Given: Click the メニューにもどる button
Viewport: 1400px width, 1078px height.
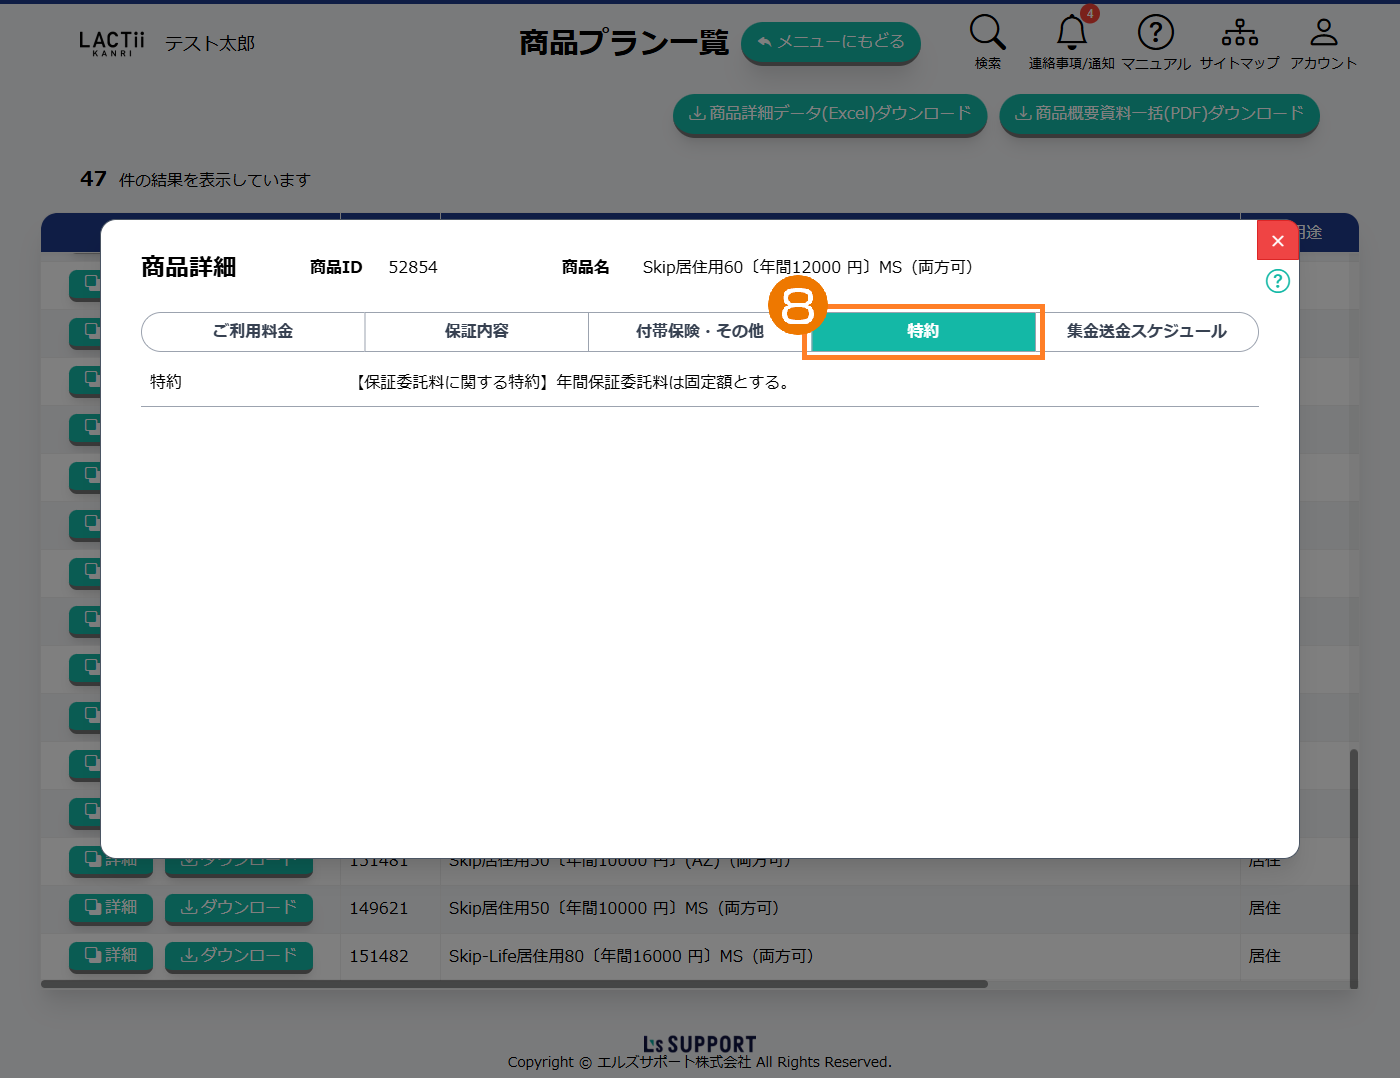Looking at the screenshot, I should [x=830, y=42].
